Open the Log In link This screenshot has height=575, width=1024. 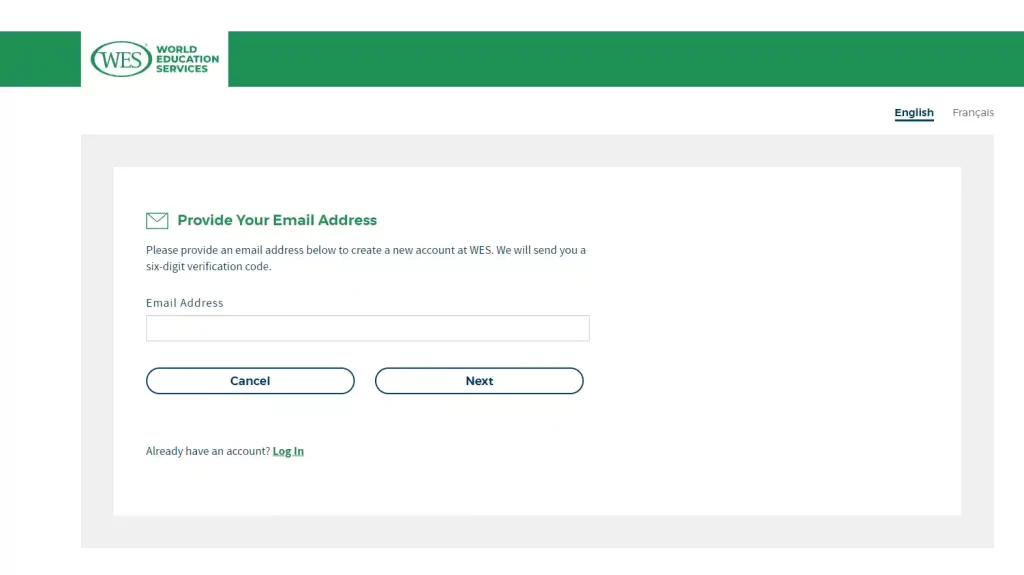[x=288, y=451]
